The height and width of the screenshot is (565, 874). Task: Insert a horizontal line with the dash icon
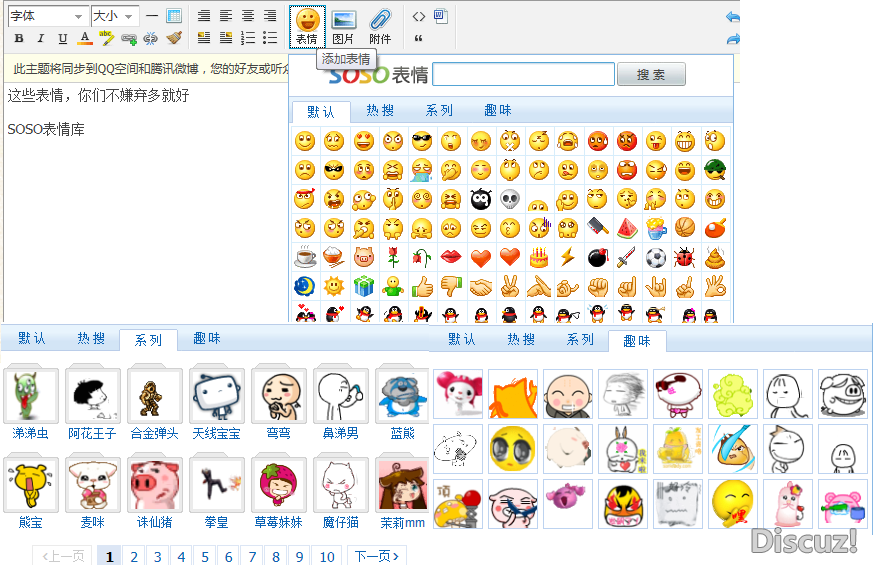pyautogui.click(x=152, y=16)
